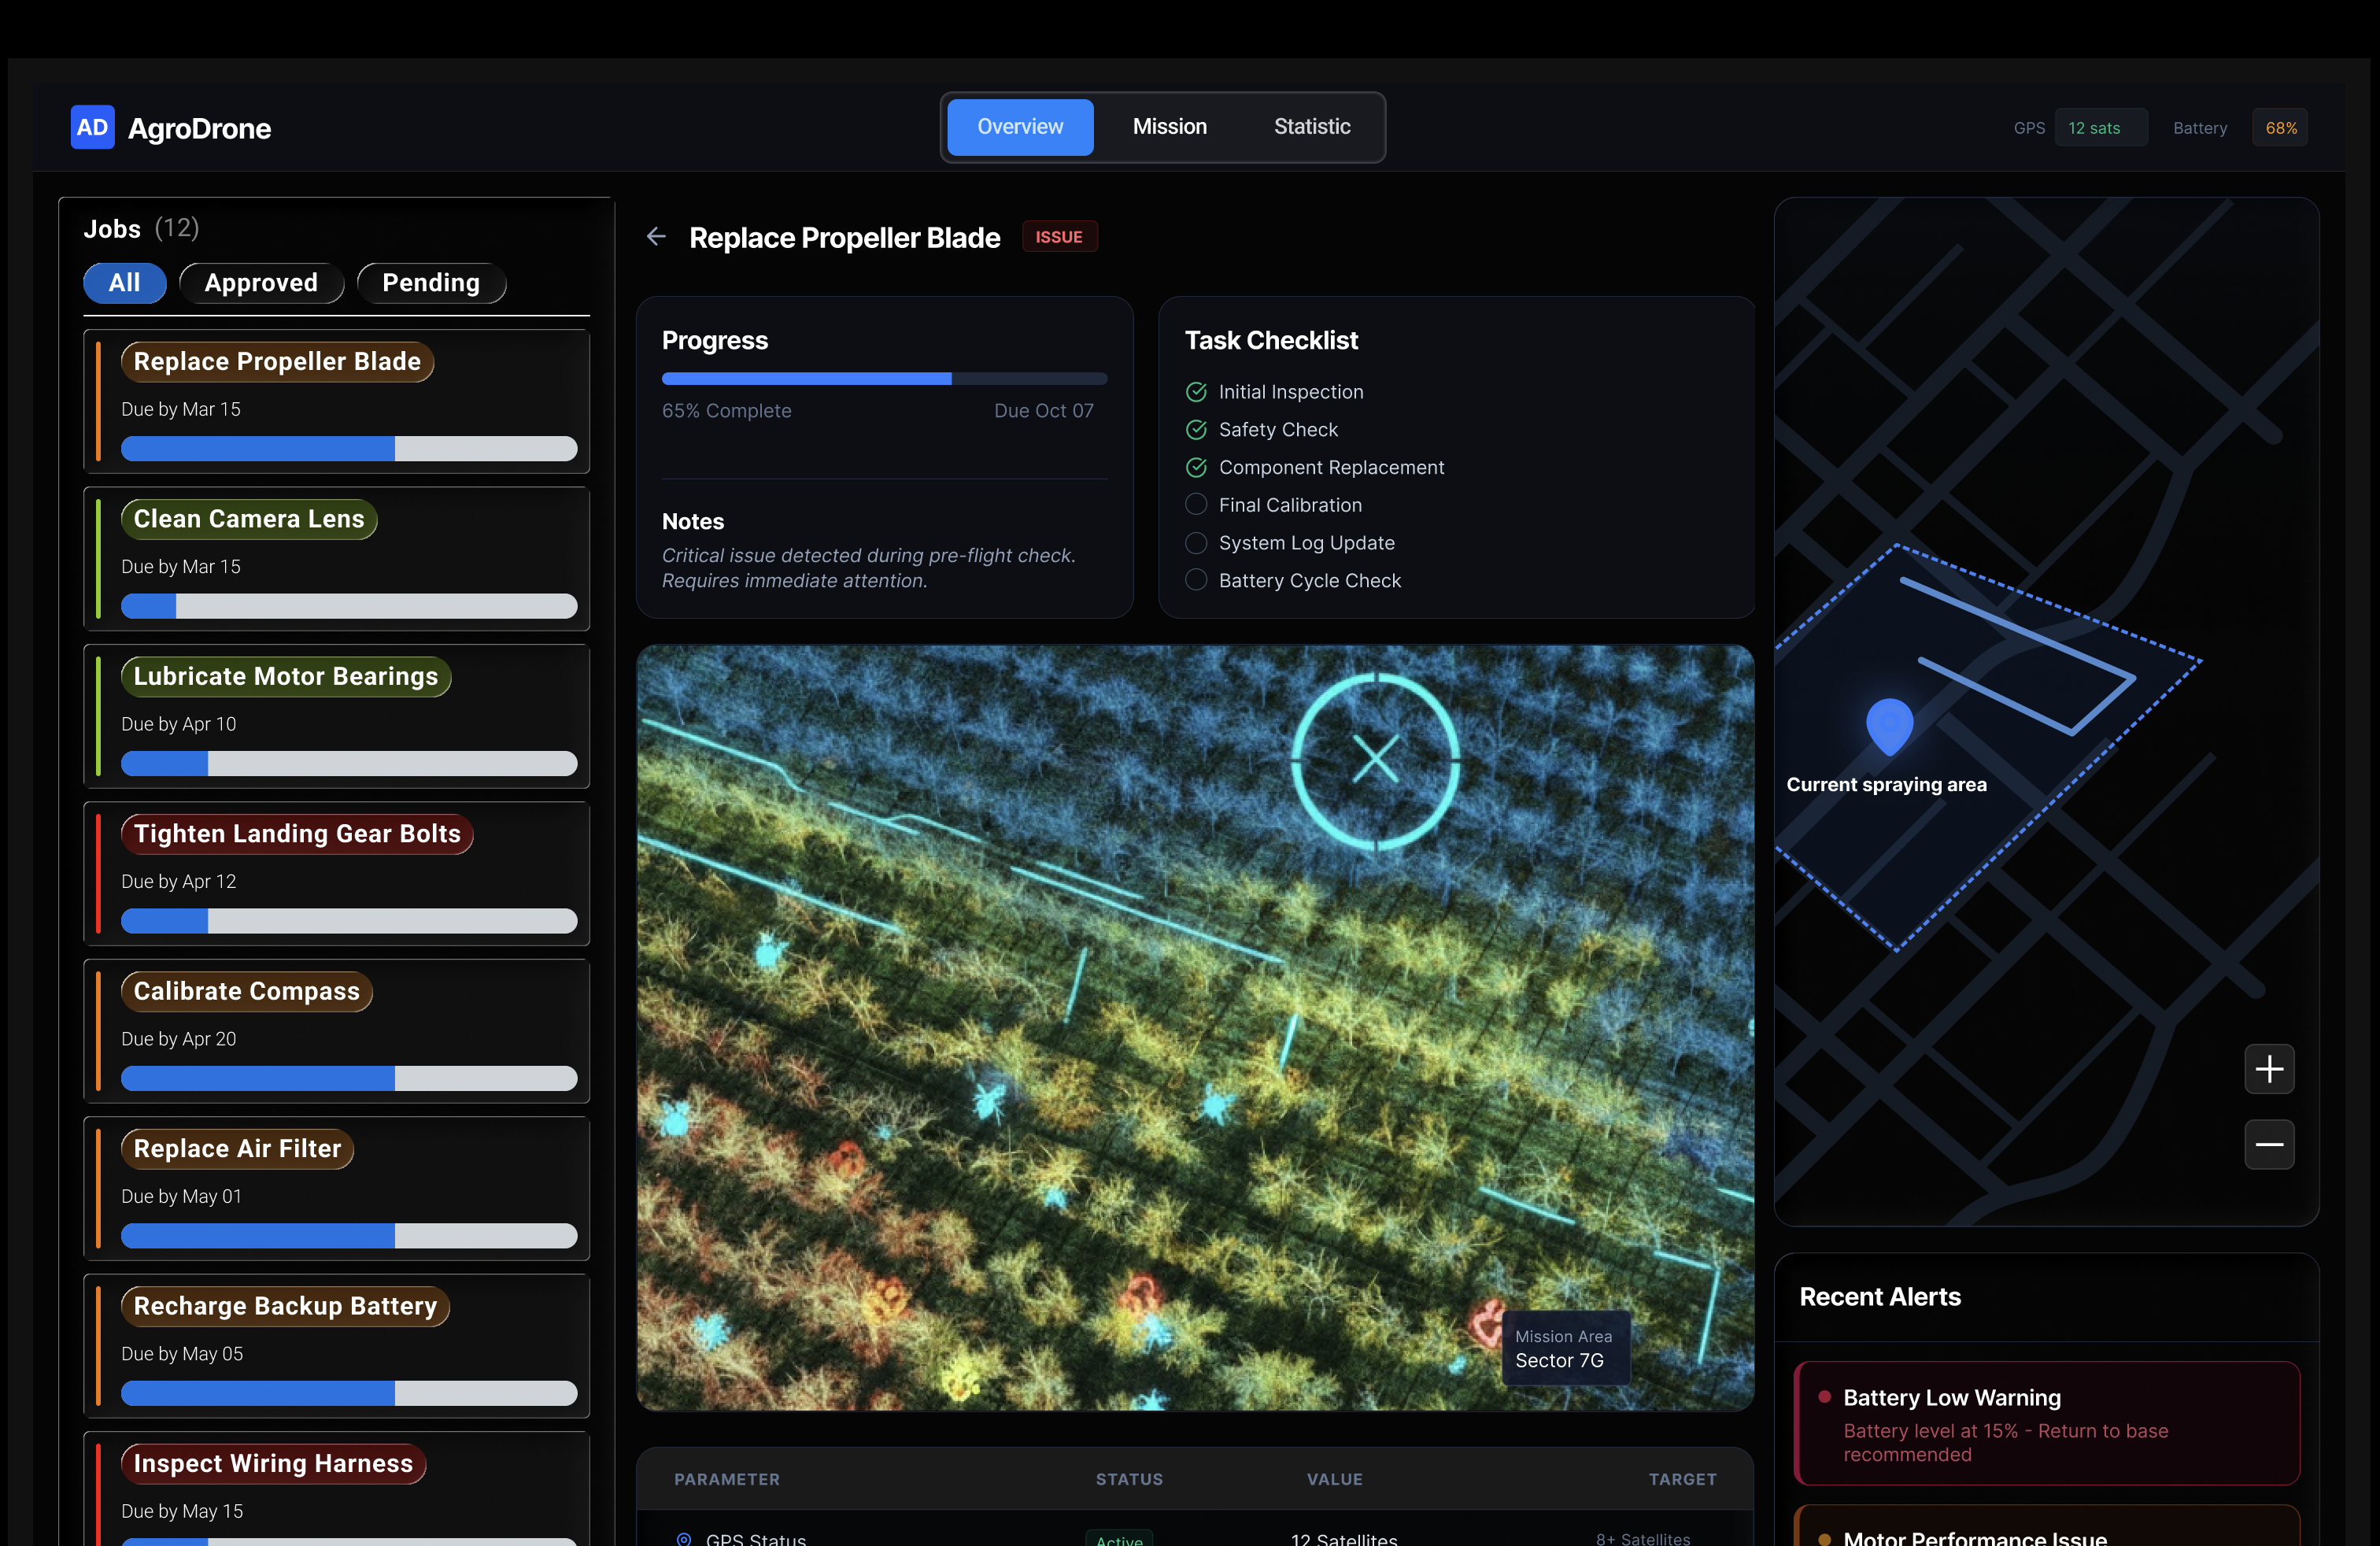Open the Lubricate Motor Bearings job
The image size is (2380, 1546).
pos(337,716)
